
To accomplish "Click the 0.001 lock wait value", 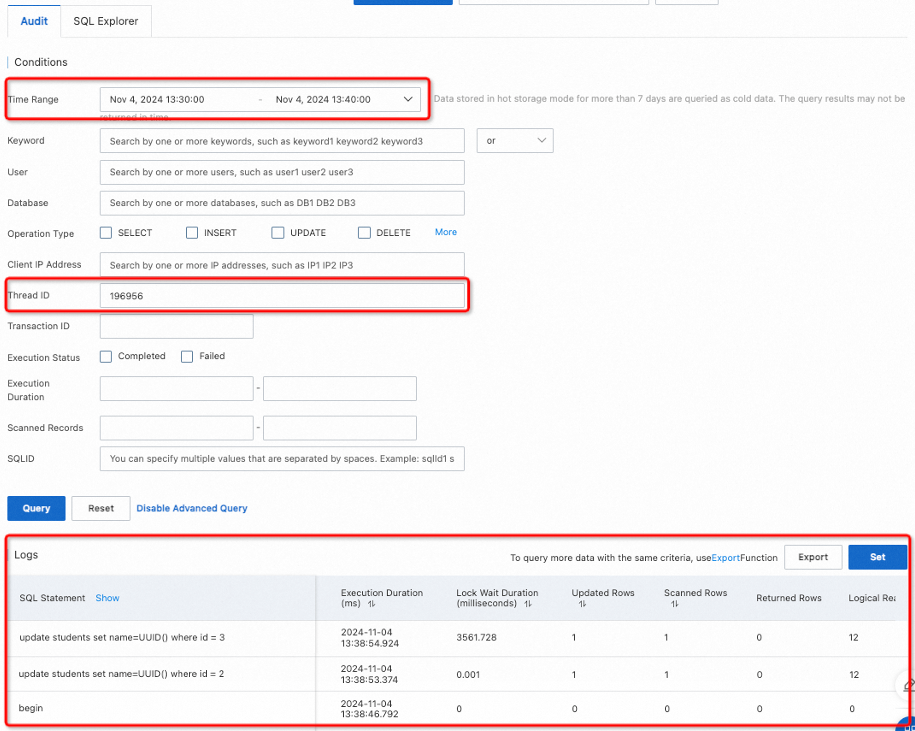I will [467, 674].
